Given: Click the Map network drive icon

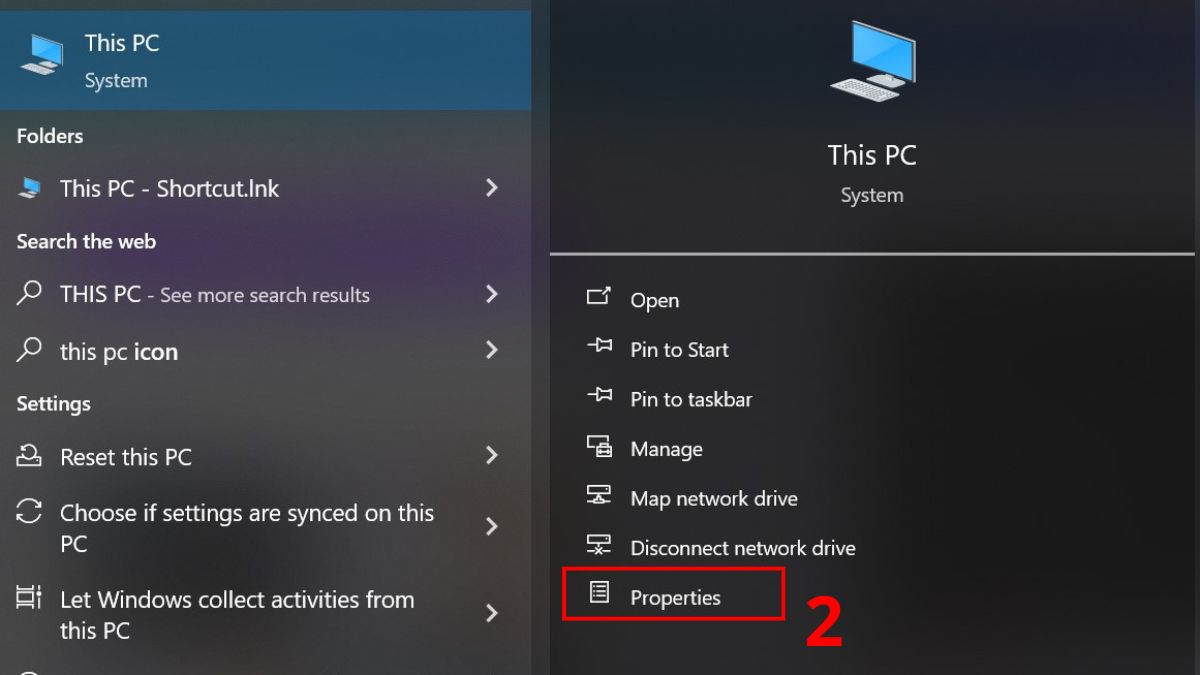Looking at the screenshot, I should (601, 497).
